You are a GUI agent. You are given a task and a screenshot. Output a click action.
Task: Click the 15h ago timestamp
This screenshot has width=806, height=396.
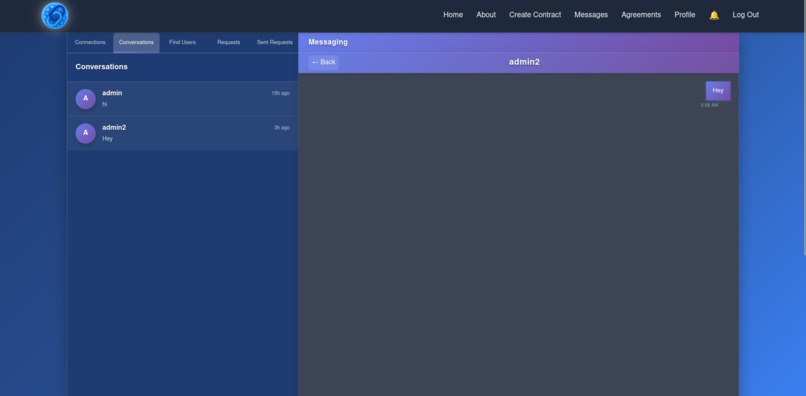coord(281,94)
